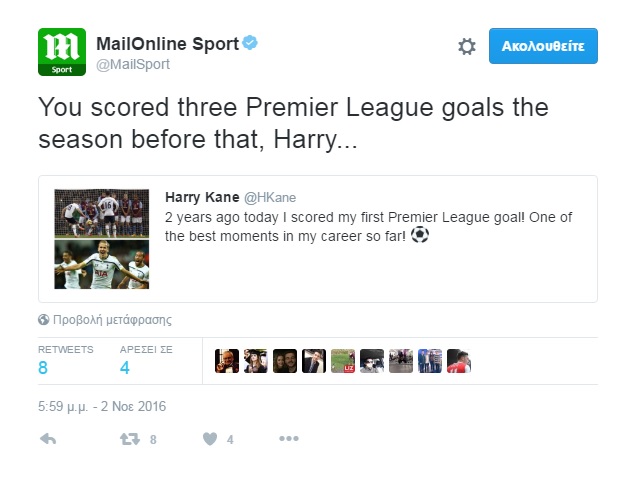Viewport: 636px width, 478px height.
Task: Click the first liker avatar thumbnail
Action: tap(228, 361)
